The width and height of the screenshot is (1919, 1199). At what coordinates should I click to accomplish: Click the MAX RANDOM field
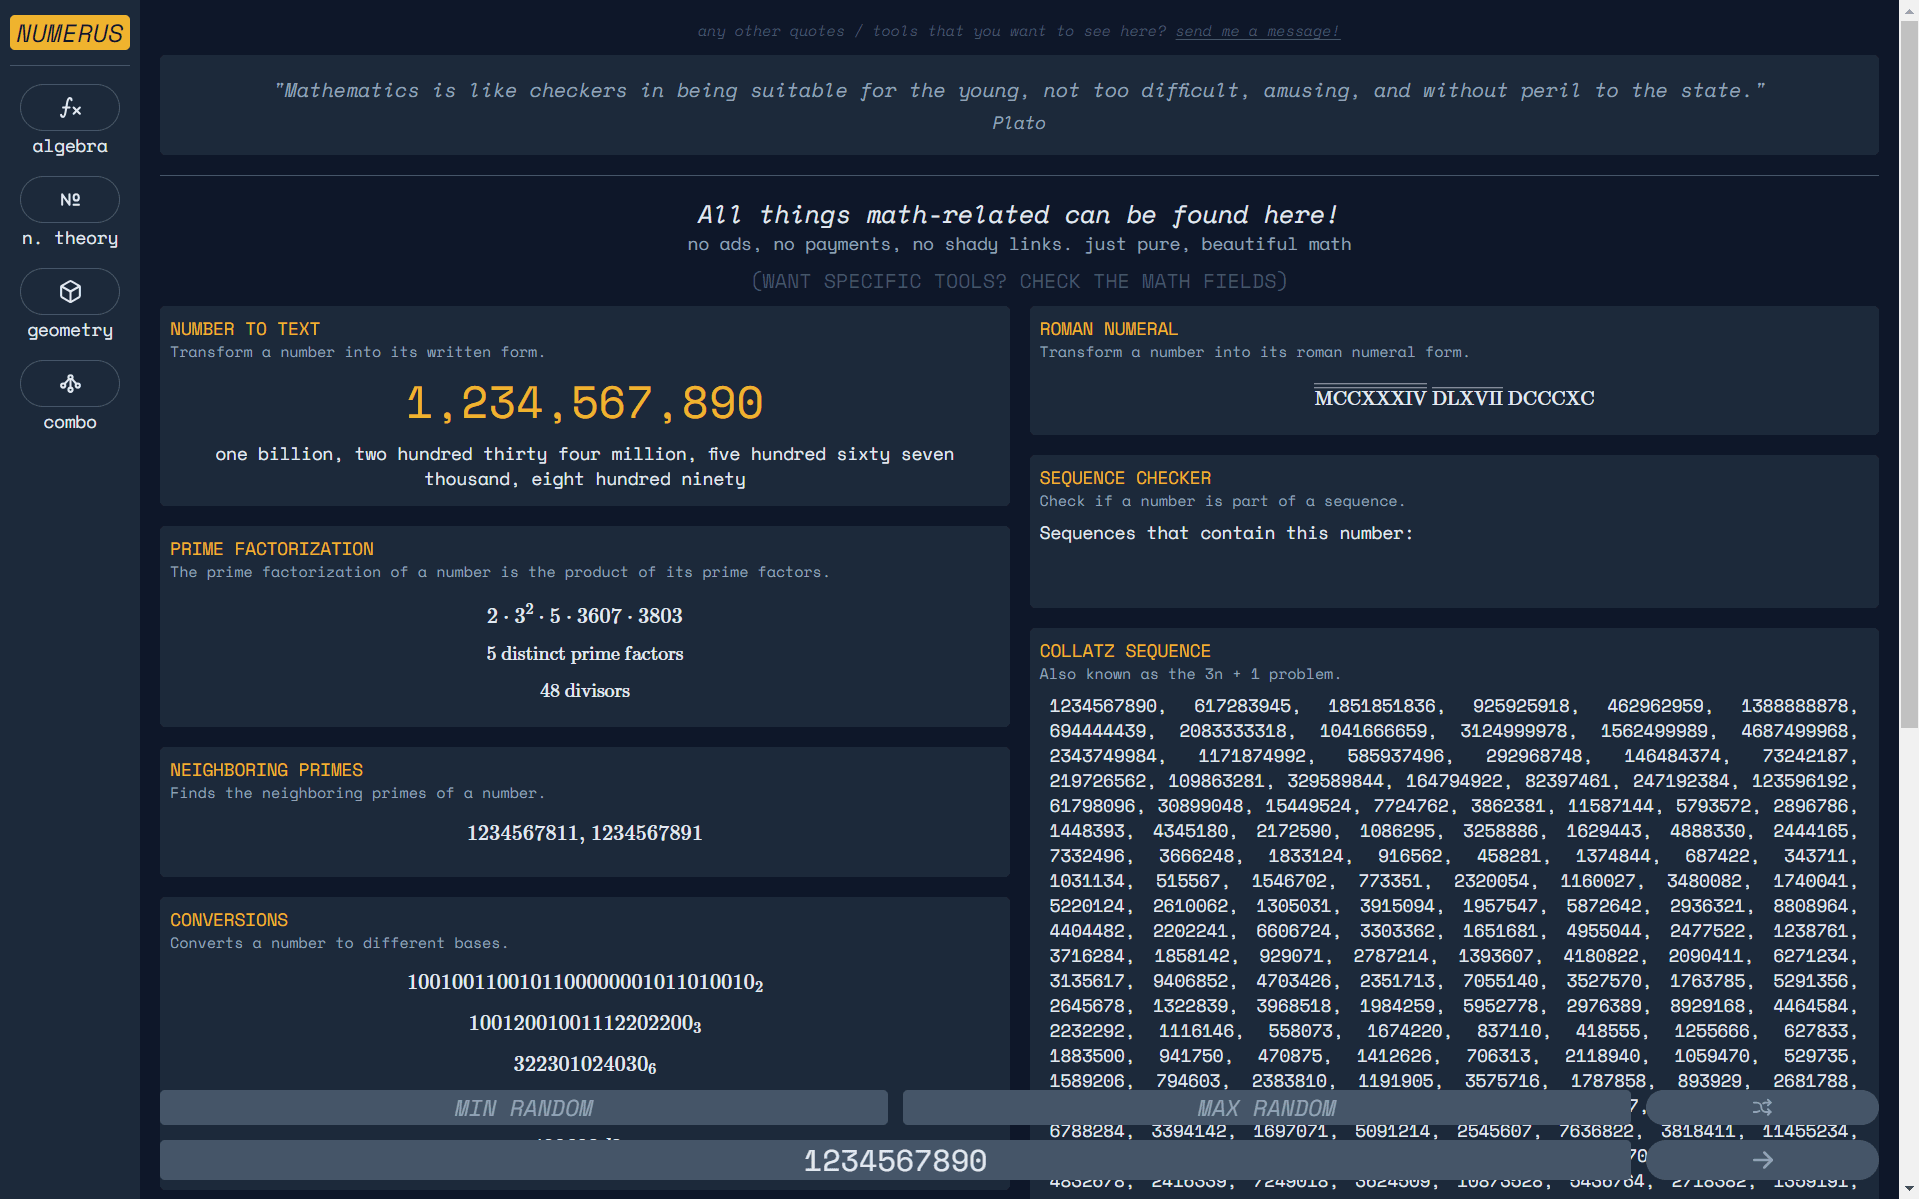[x=1267, y=1107]
